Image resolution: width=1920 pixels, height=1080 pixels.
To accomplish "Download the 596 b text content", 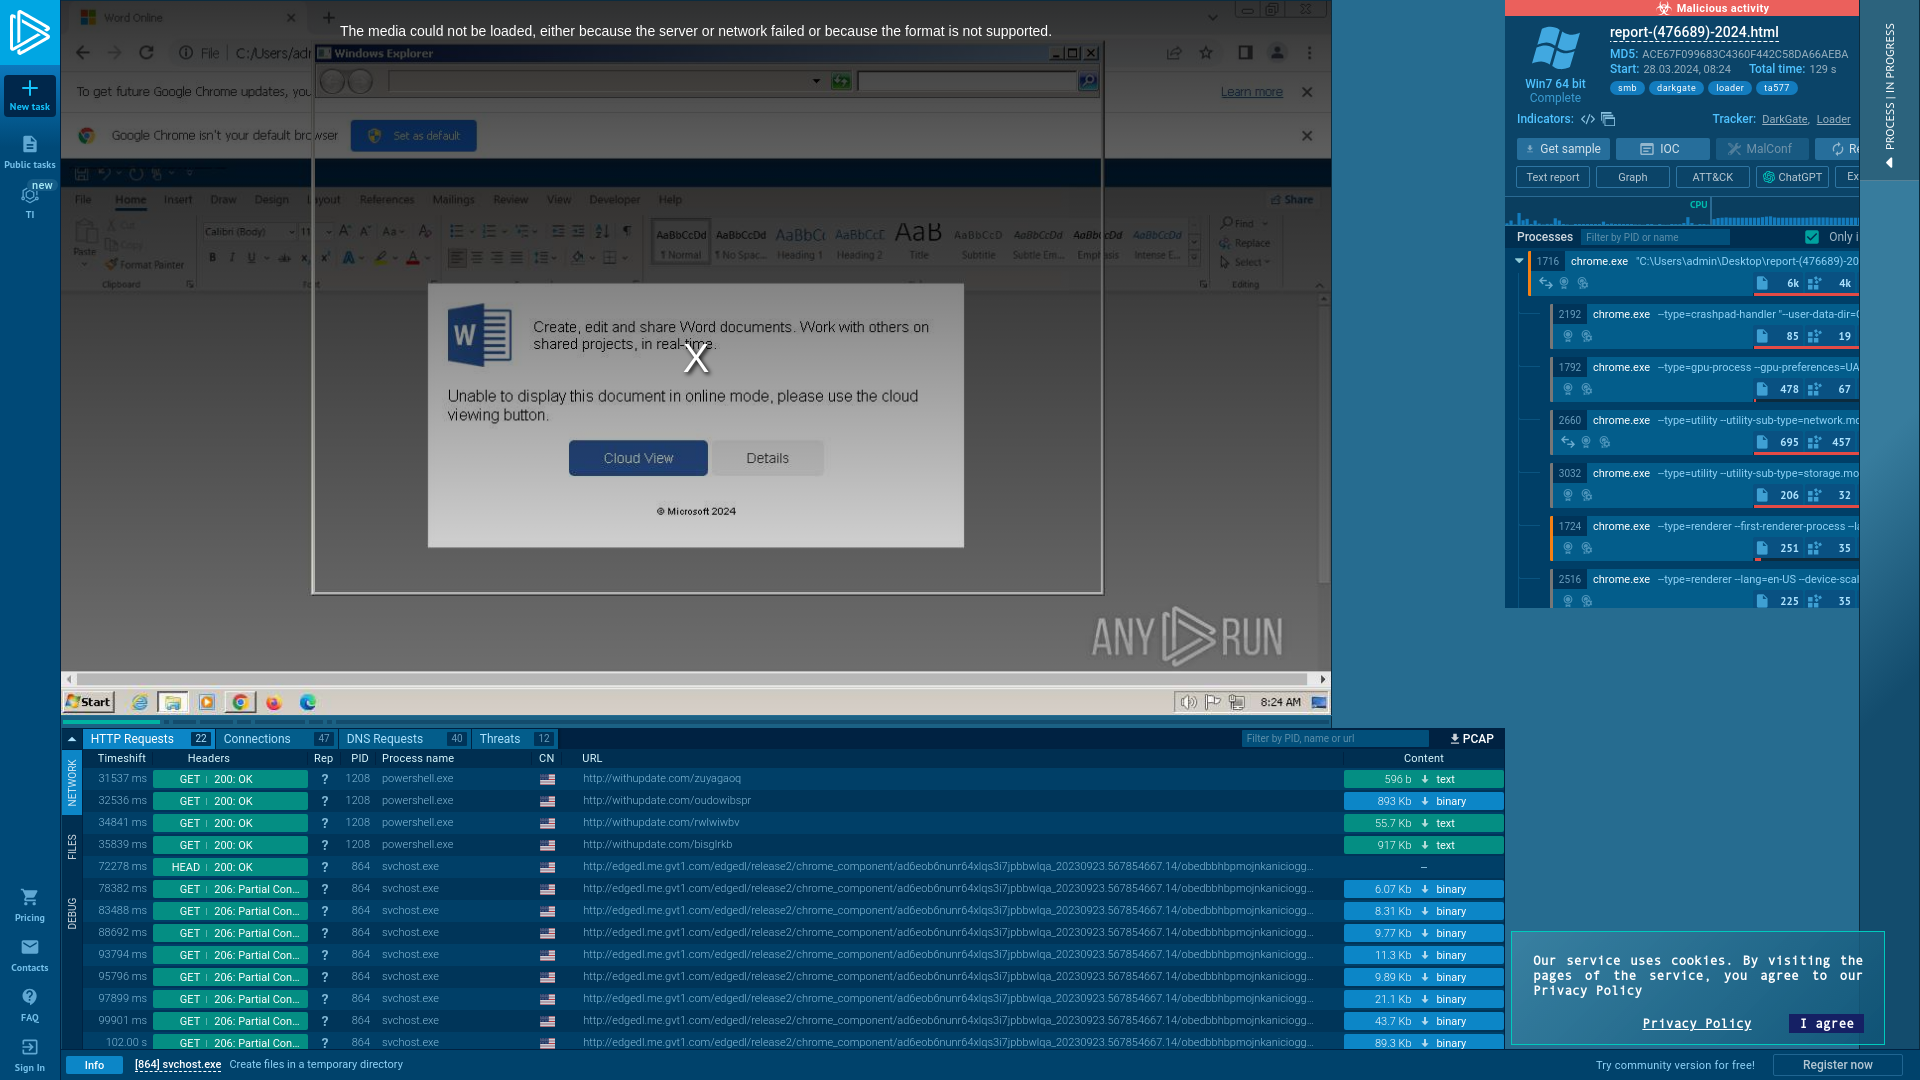I will tap(1424, 779).
